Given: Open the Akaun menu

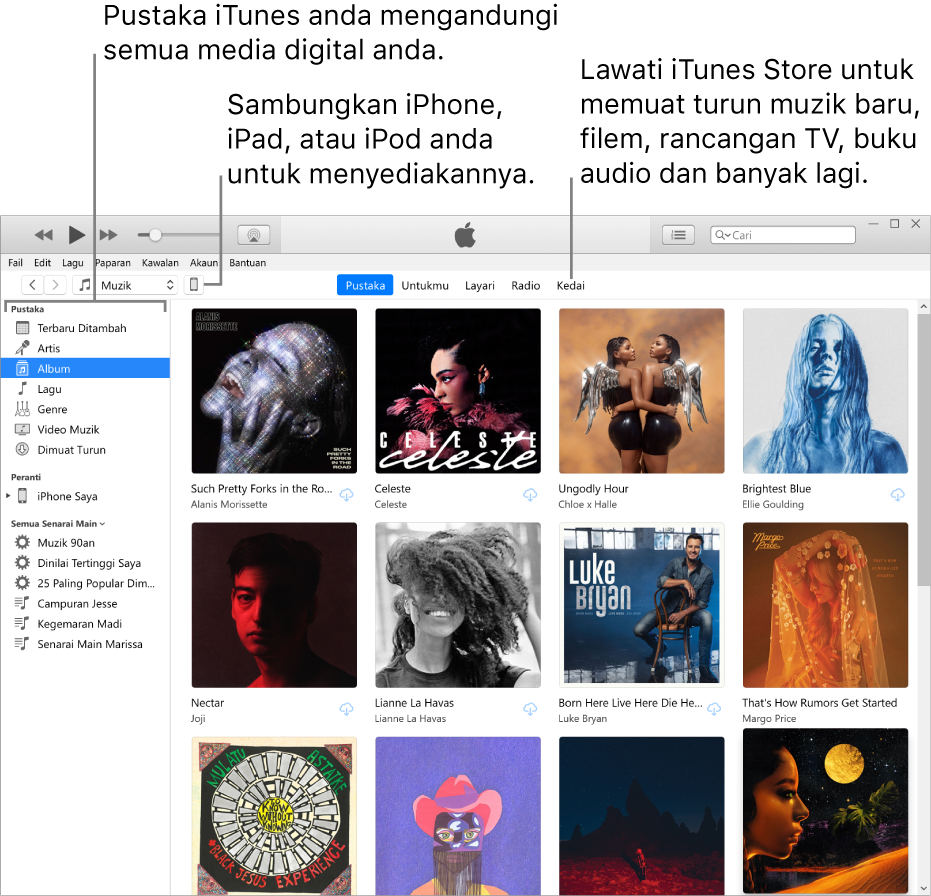Looking at the screenshot, I should click(203, 262).
